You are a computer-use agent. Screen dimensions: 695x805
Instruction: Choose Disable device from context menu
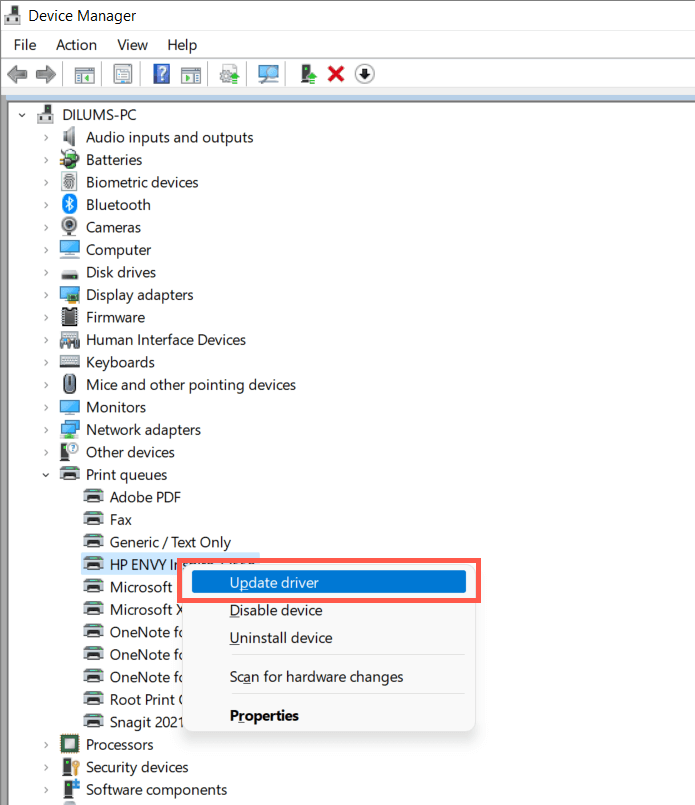point(329,610)
